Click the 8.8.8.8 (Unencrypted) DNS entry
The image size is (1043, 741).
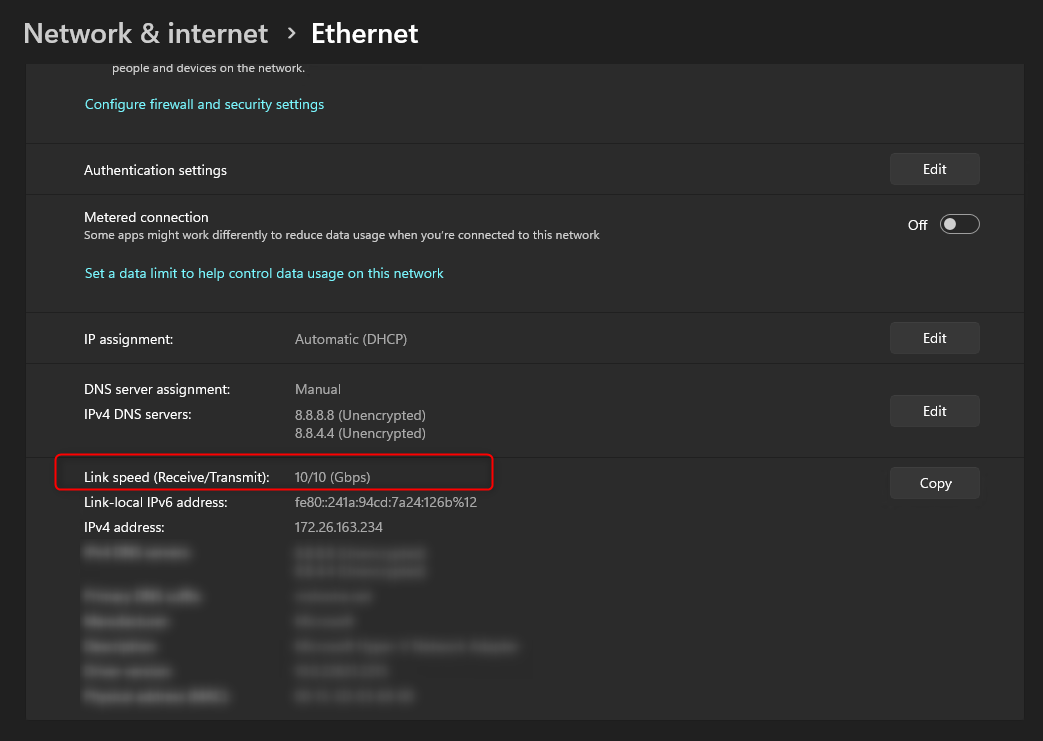[x=360, y=415]
